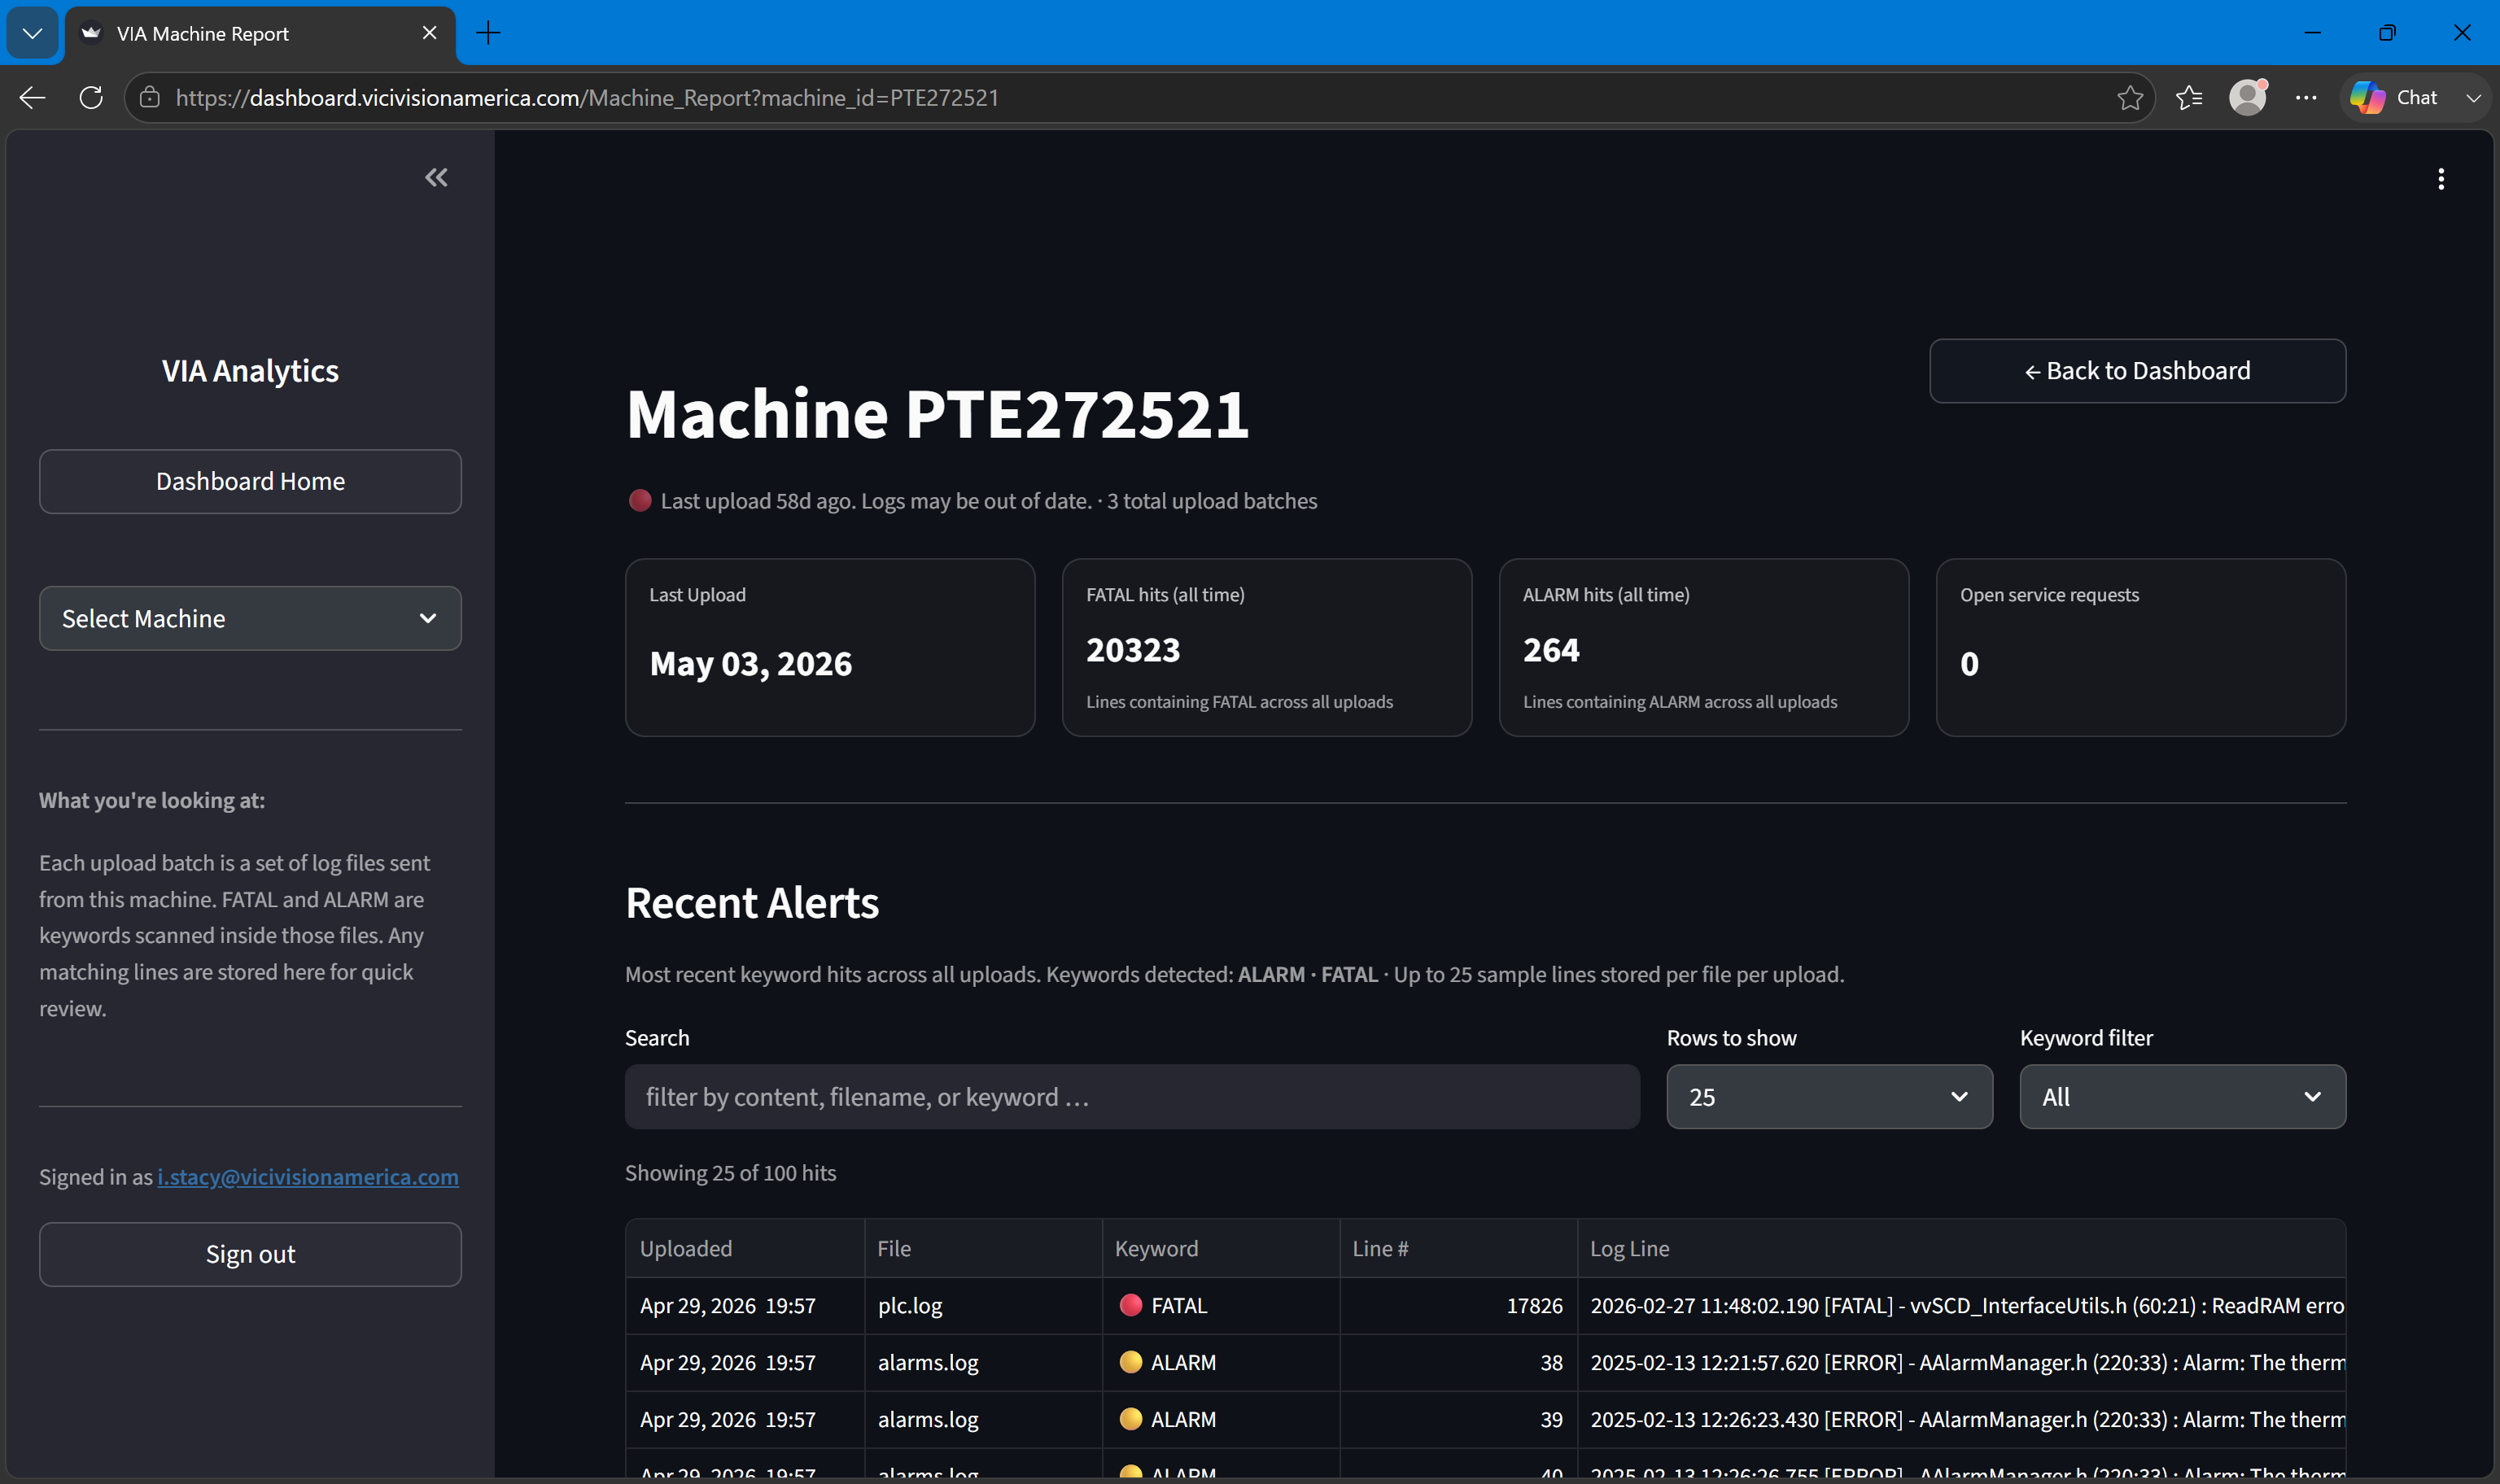Open the Rows to show dropdown
2500x1484 pixels.
click(x=1829, y=1096)
